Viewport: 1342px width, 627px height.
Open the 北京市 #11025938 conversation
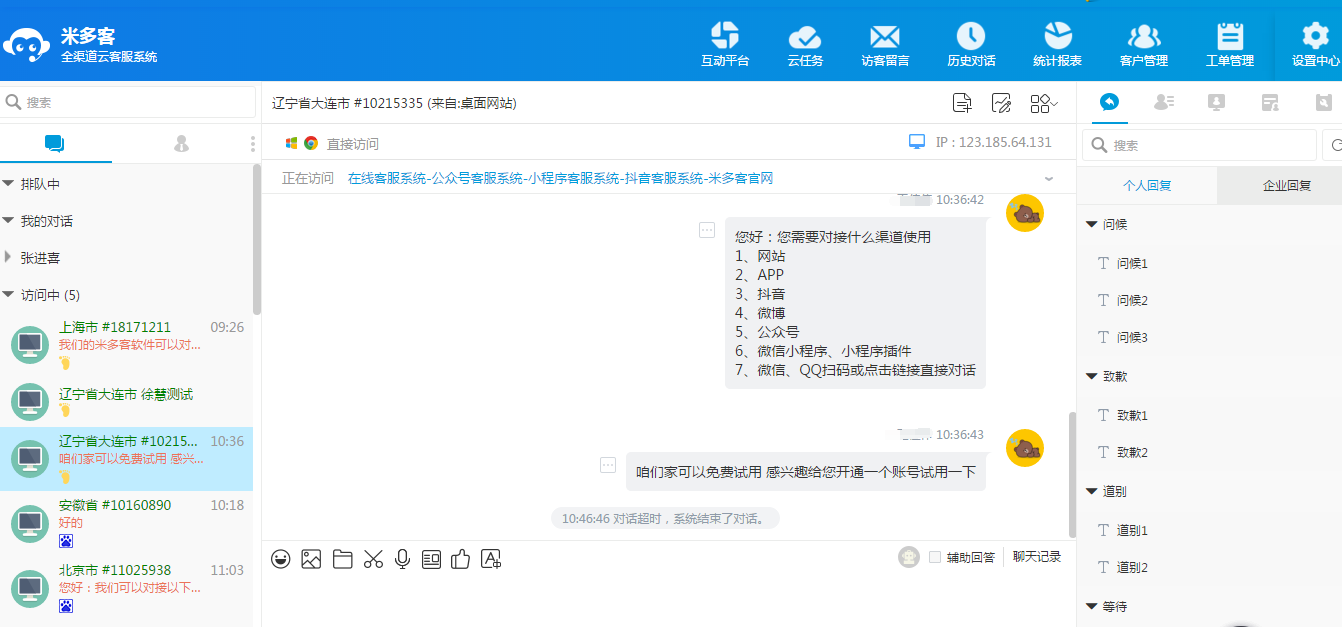pos(126,588)
